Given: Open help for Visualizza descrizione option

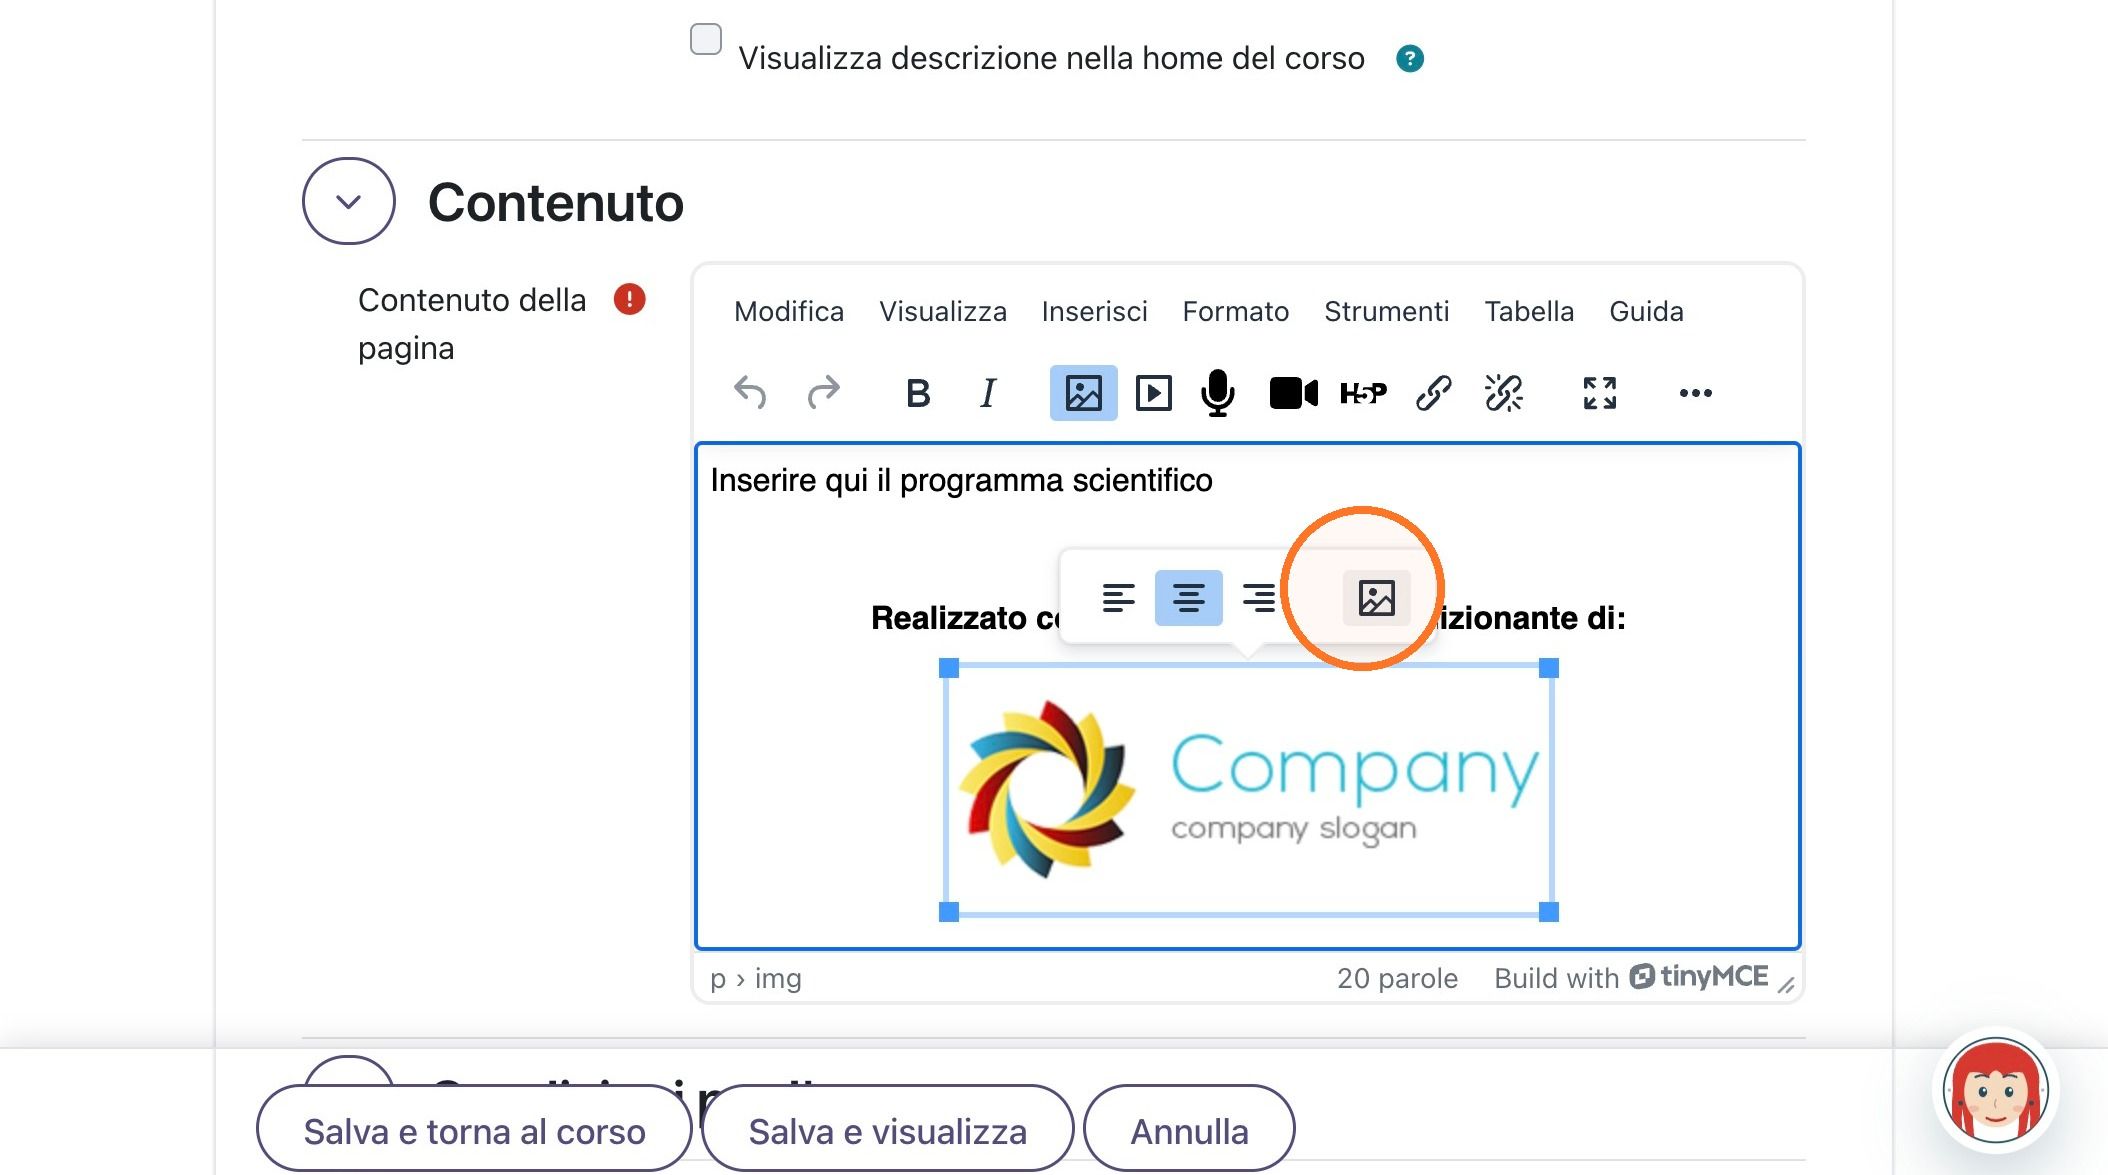Looking at the screenshot, I should tap(1409, 59).
